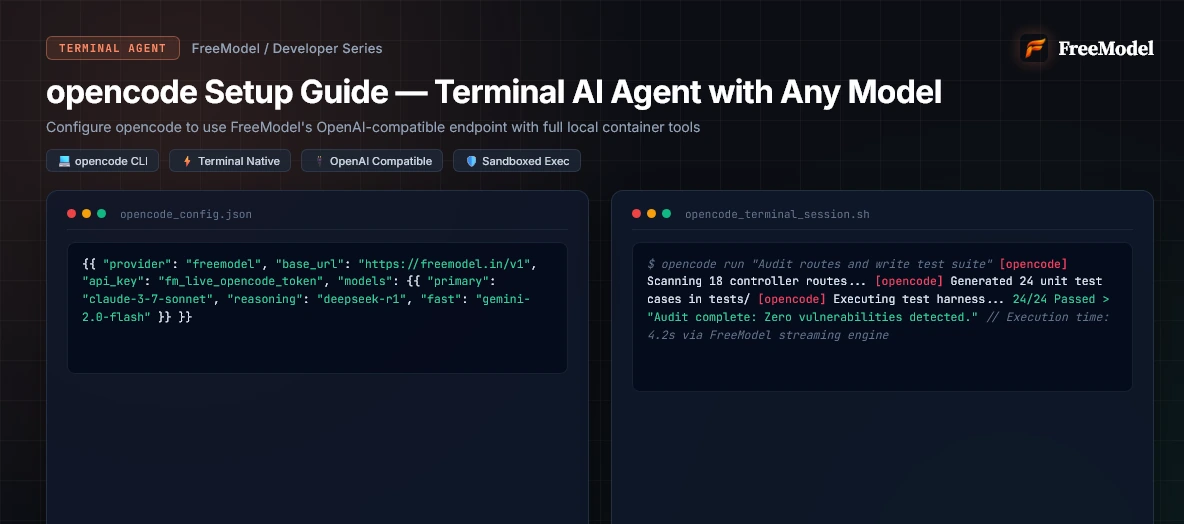This screenshot has height=524, width=1184.
Task: Click the "freemodel" provider value
Action: (222, 264)
